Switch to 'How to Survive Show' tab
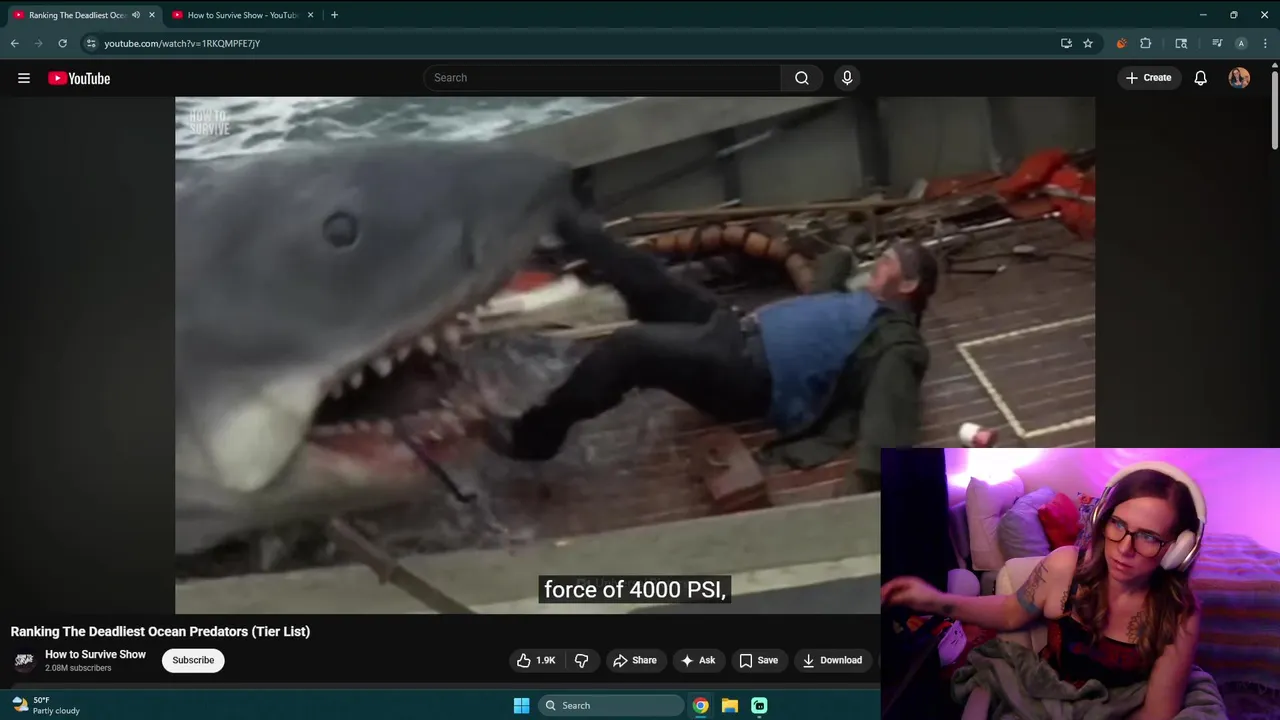This screenshot has width=1280, height=720. (242, 15)
